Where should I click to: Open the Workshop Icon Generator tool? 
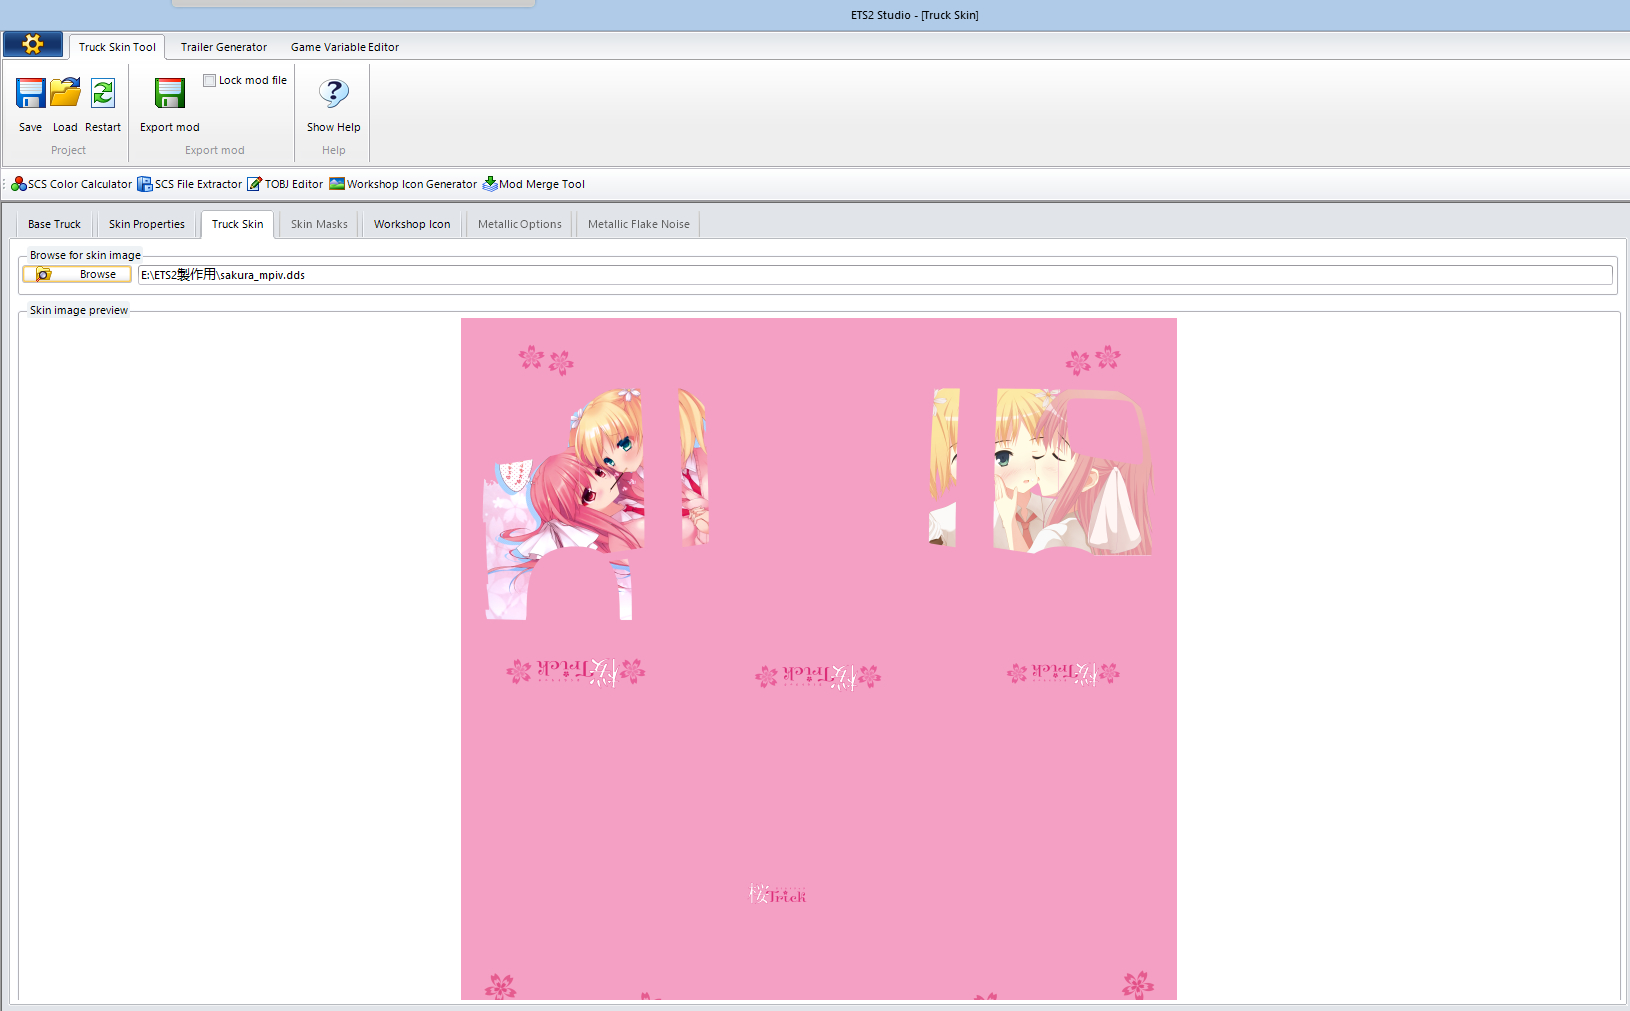click(x=403, y=184)
